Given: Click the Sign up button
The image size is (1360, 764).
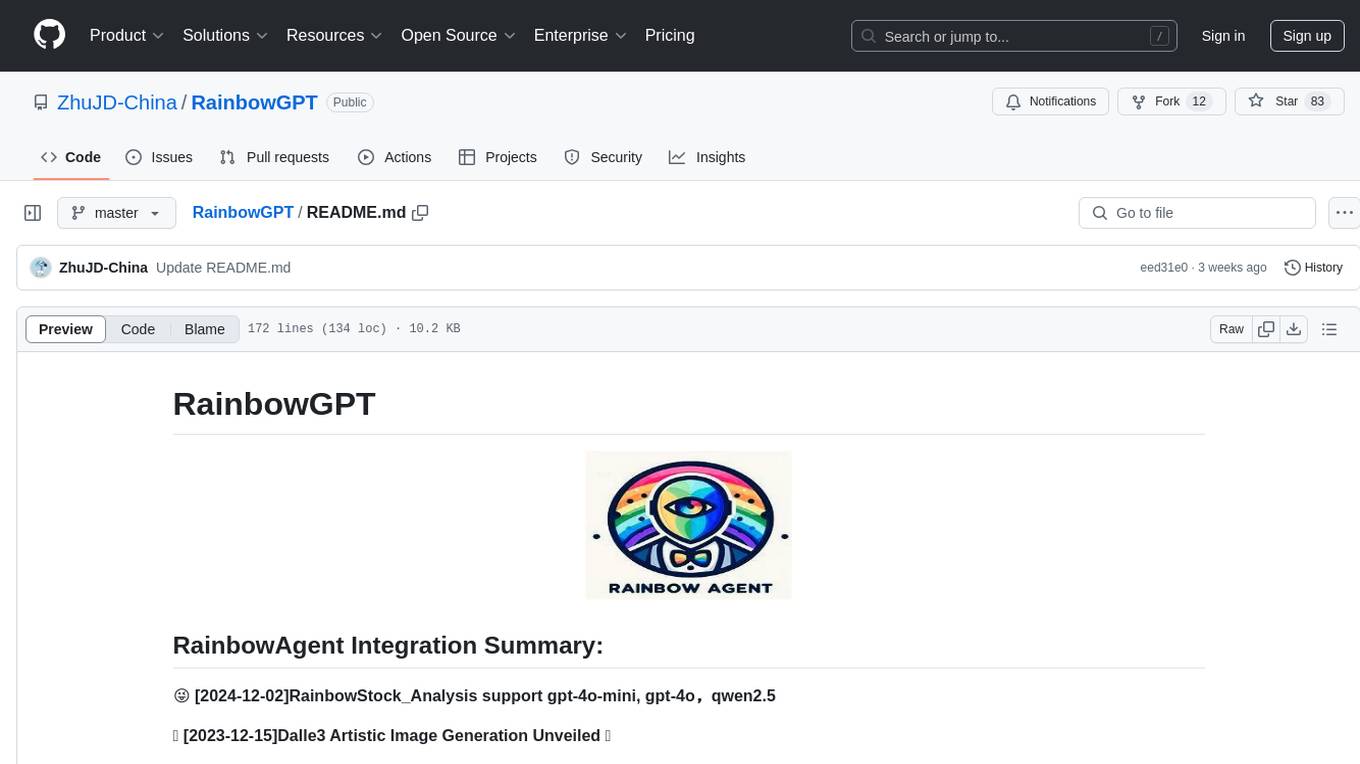Looking at the screenshot, I should coord(1307,36).
